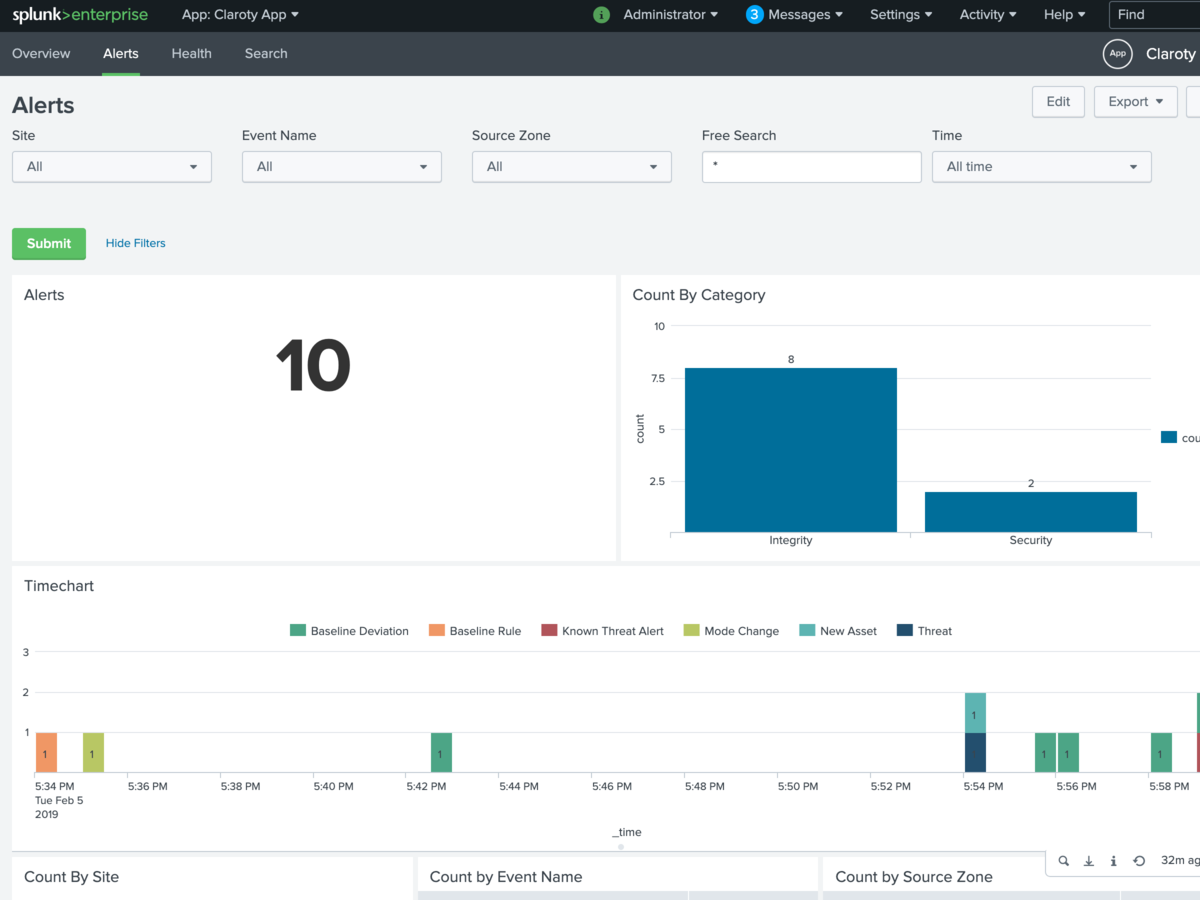Click the green system status info icon
The image size is (1200, 900).
[x=601, y=15]
